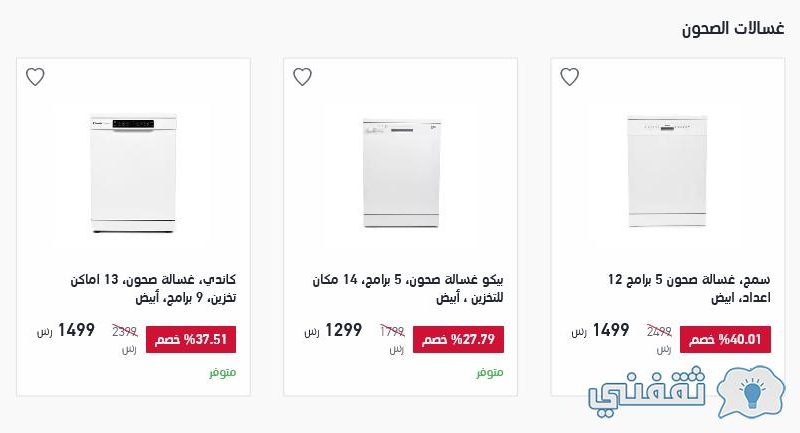800x433 pixels.
Task: Click the 1499 price on the Samix card
Action: 610,330
